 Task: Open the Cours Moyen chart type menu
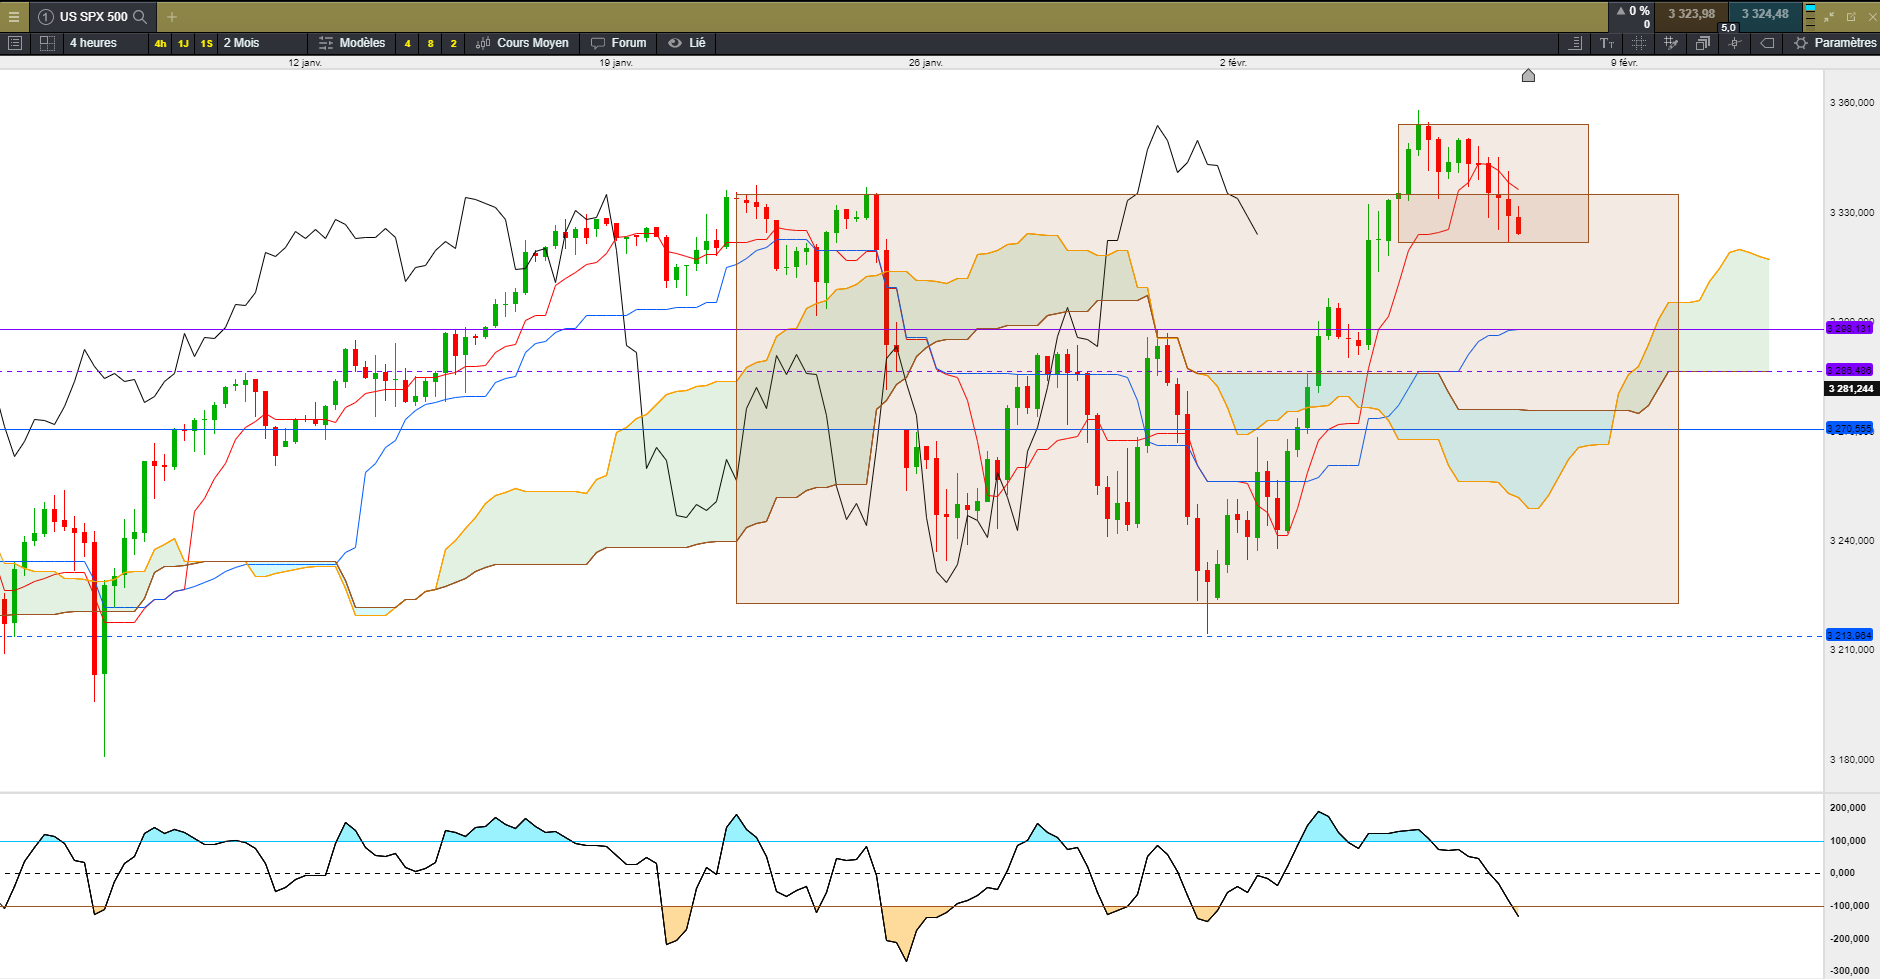point(523,43)
